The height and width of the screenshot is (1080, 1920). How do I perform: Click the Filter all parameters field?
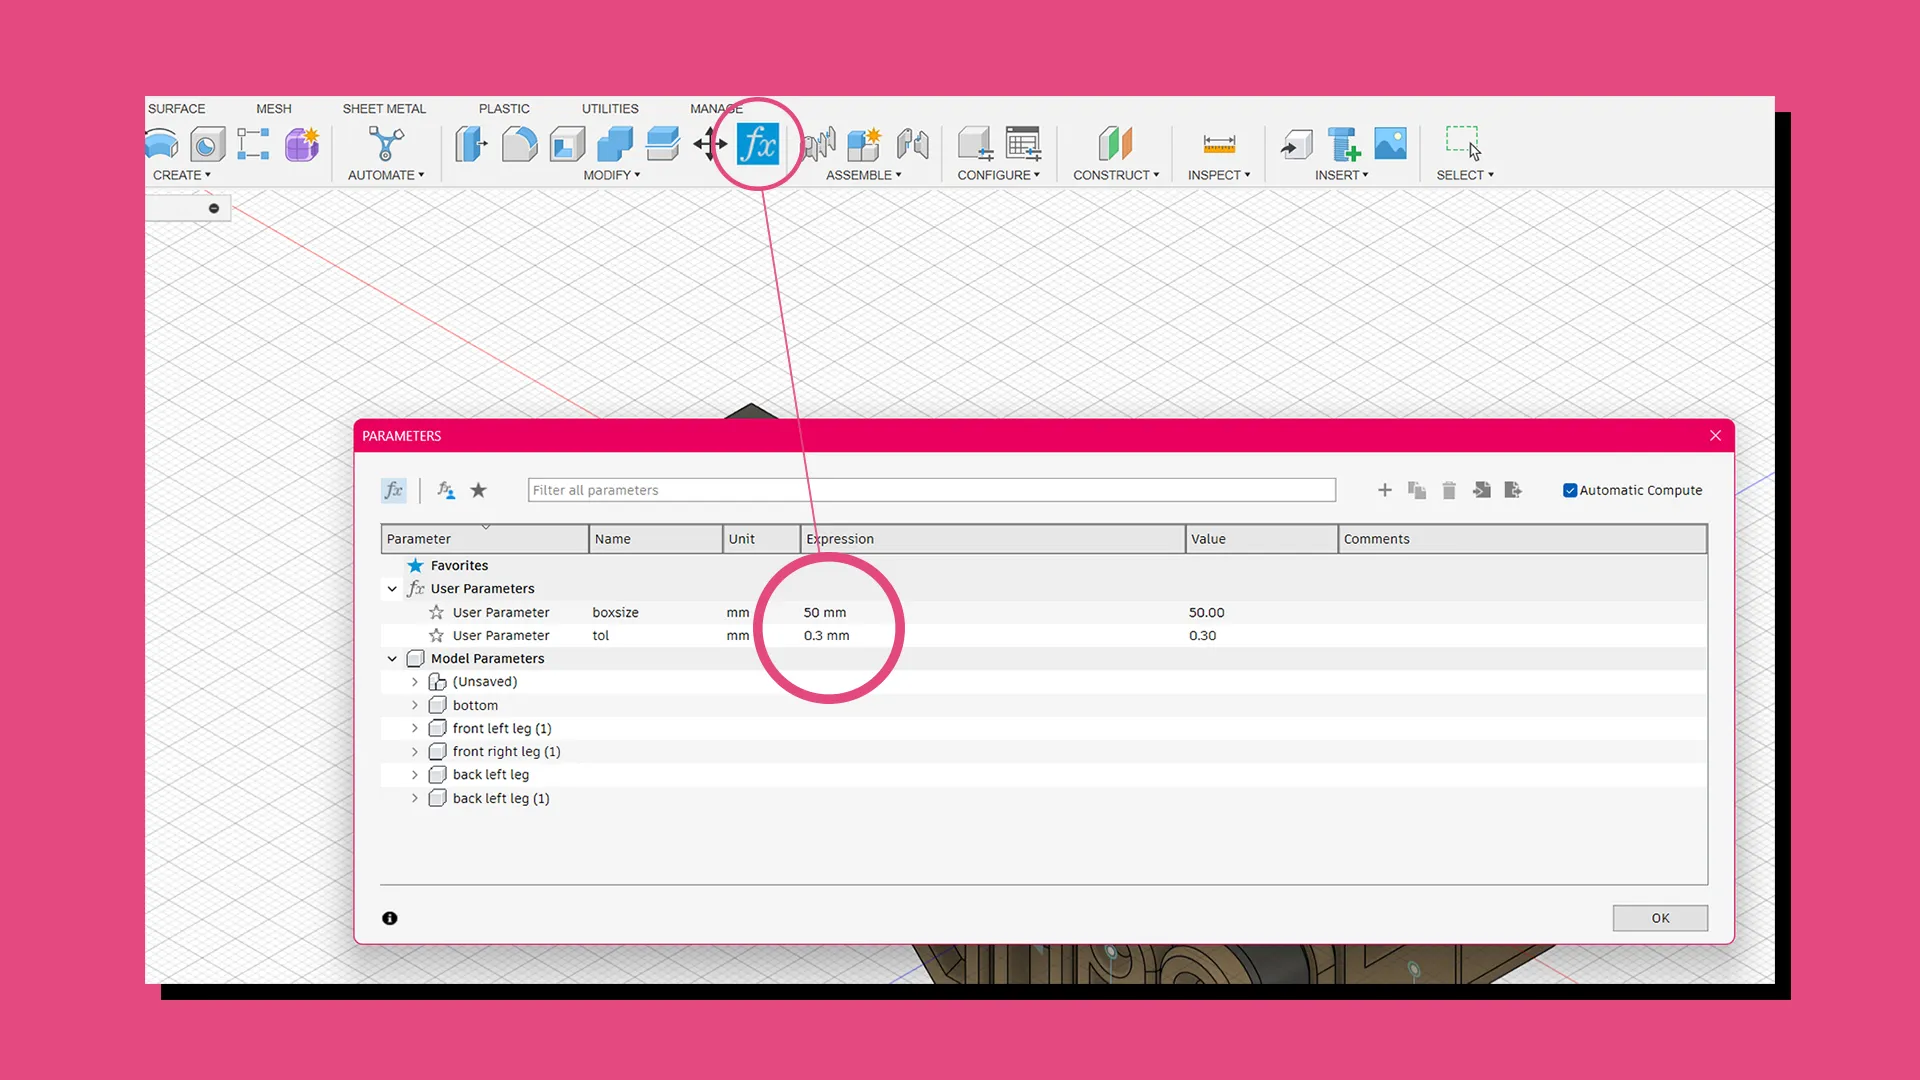point(930,490)
